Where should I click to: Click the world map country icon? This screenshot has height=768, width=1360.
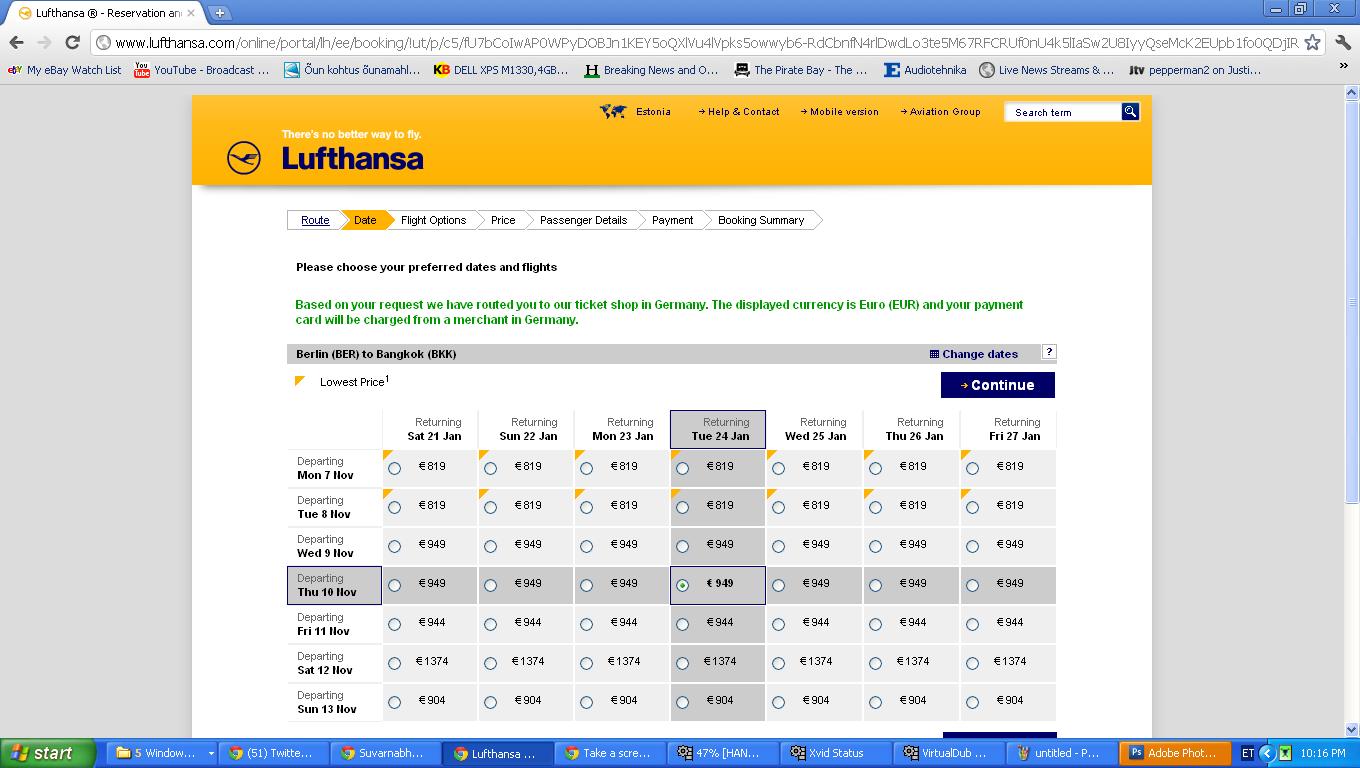[x=612, y=112]
